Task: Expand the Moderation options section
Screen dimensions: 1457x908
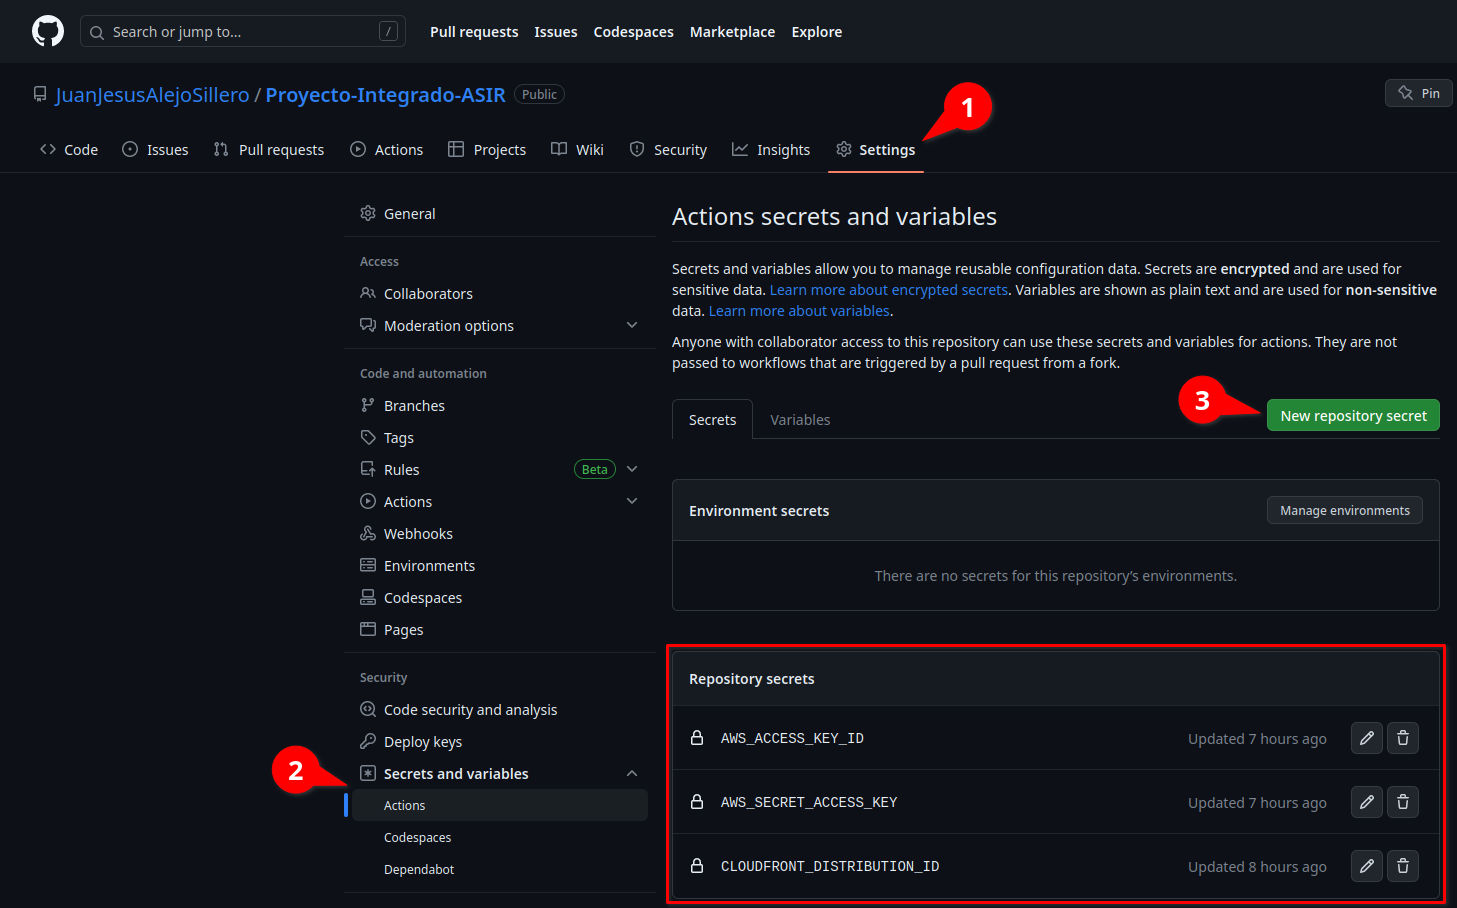Action: (x=632, y=325)
